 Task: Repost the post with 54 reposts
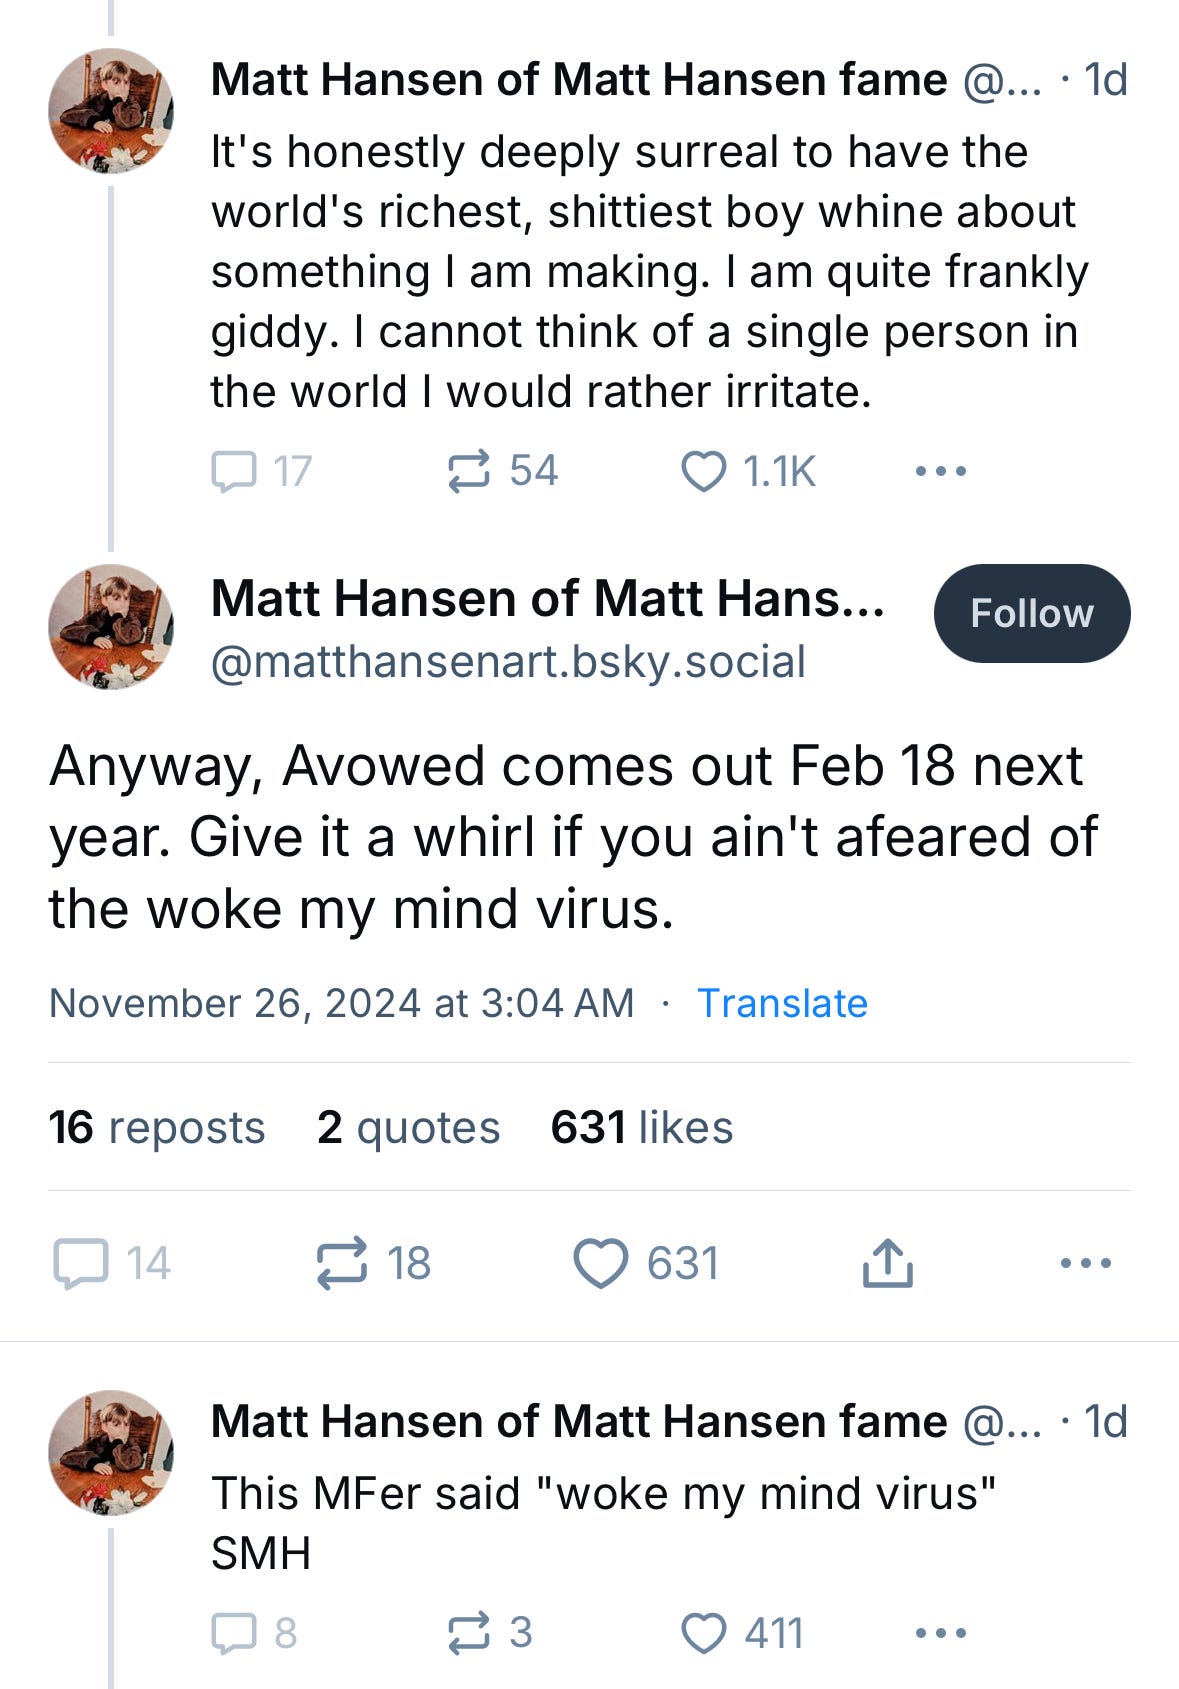(x=468, y=471)
